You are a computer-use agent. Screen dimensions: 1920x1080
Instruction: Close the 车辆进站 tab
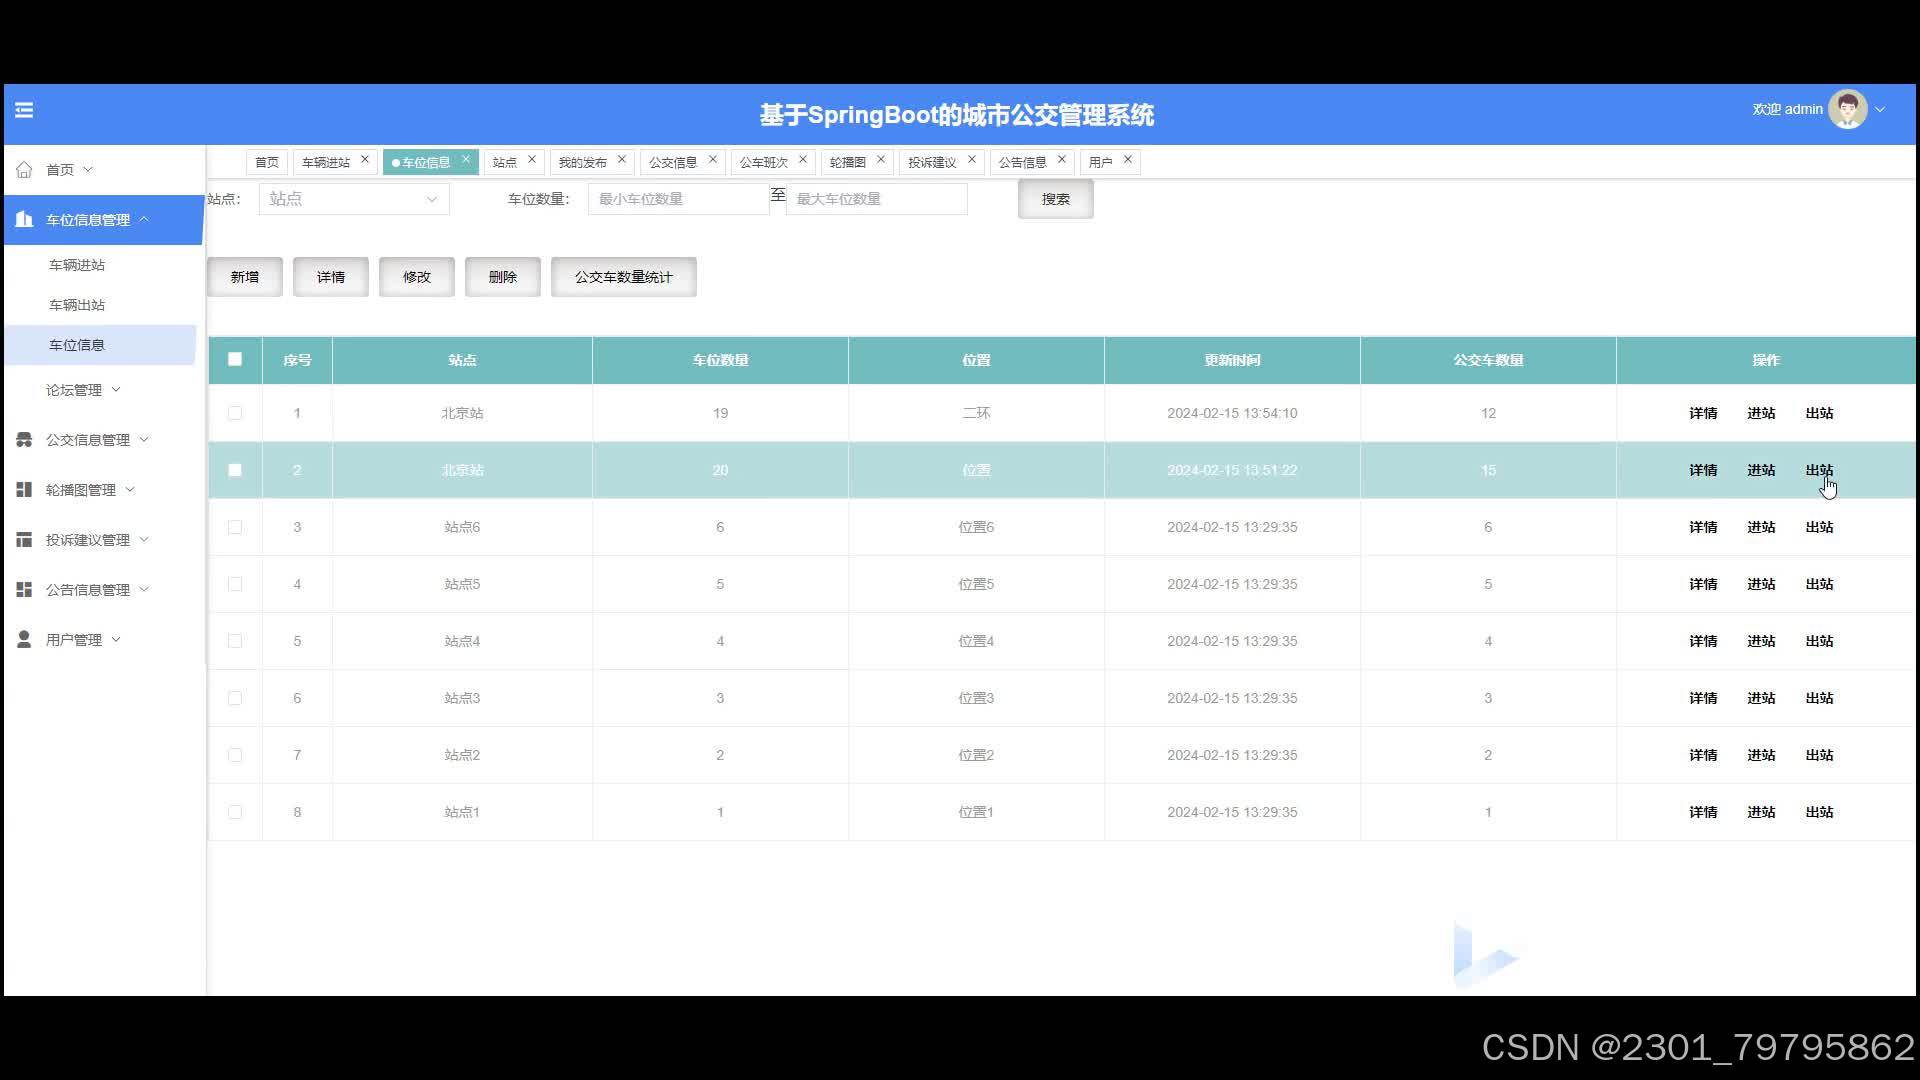click(x=365, y=160)
